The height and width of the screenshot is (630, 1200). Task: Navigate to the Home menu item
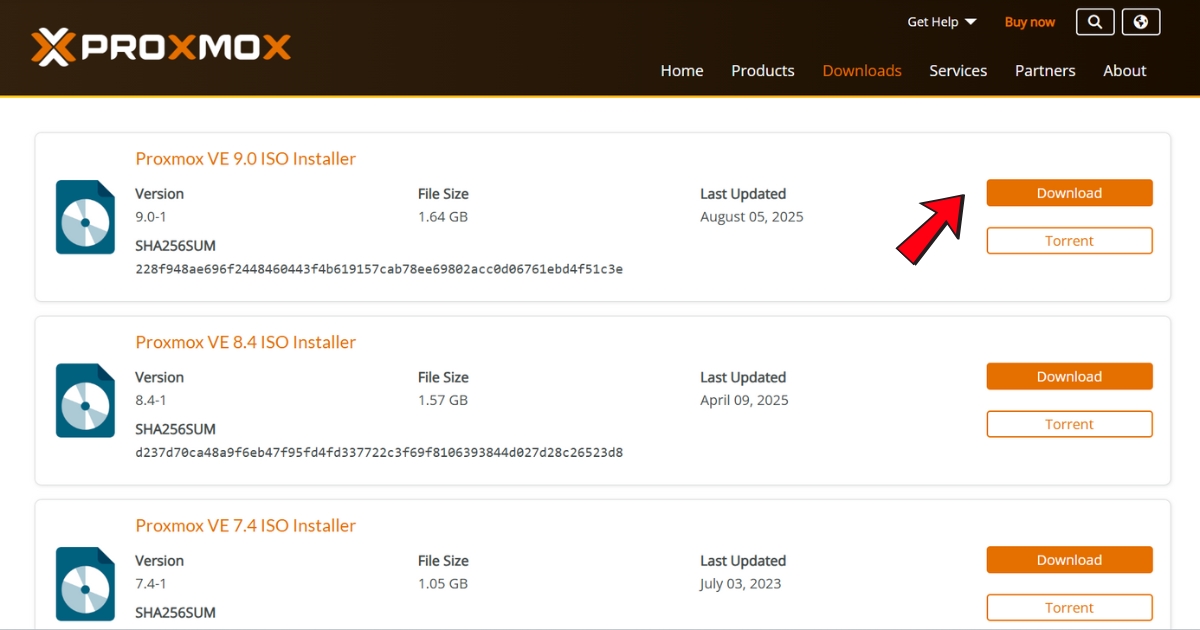click(x=681, y=70)
